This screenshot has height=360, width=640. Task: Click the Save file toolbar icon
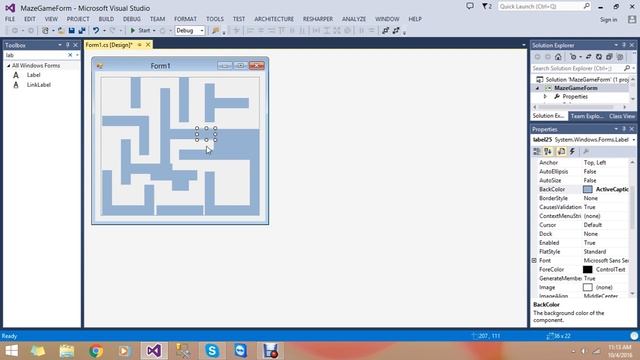coord(71,31)
